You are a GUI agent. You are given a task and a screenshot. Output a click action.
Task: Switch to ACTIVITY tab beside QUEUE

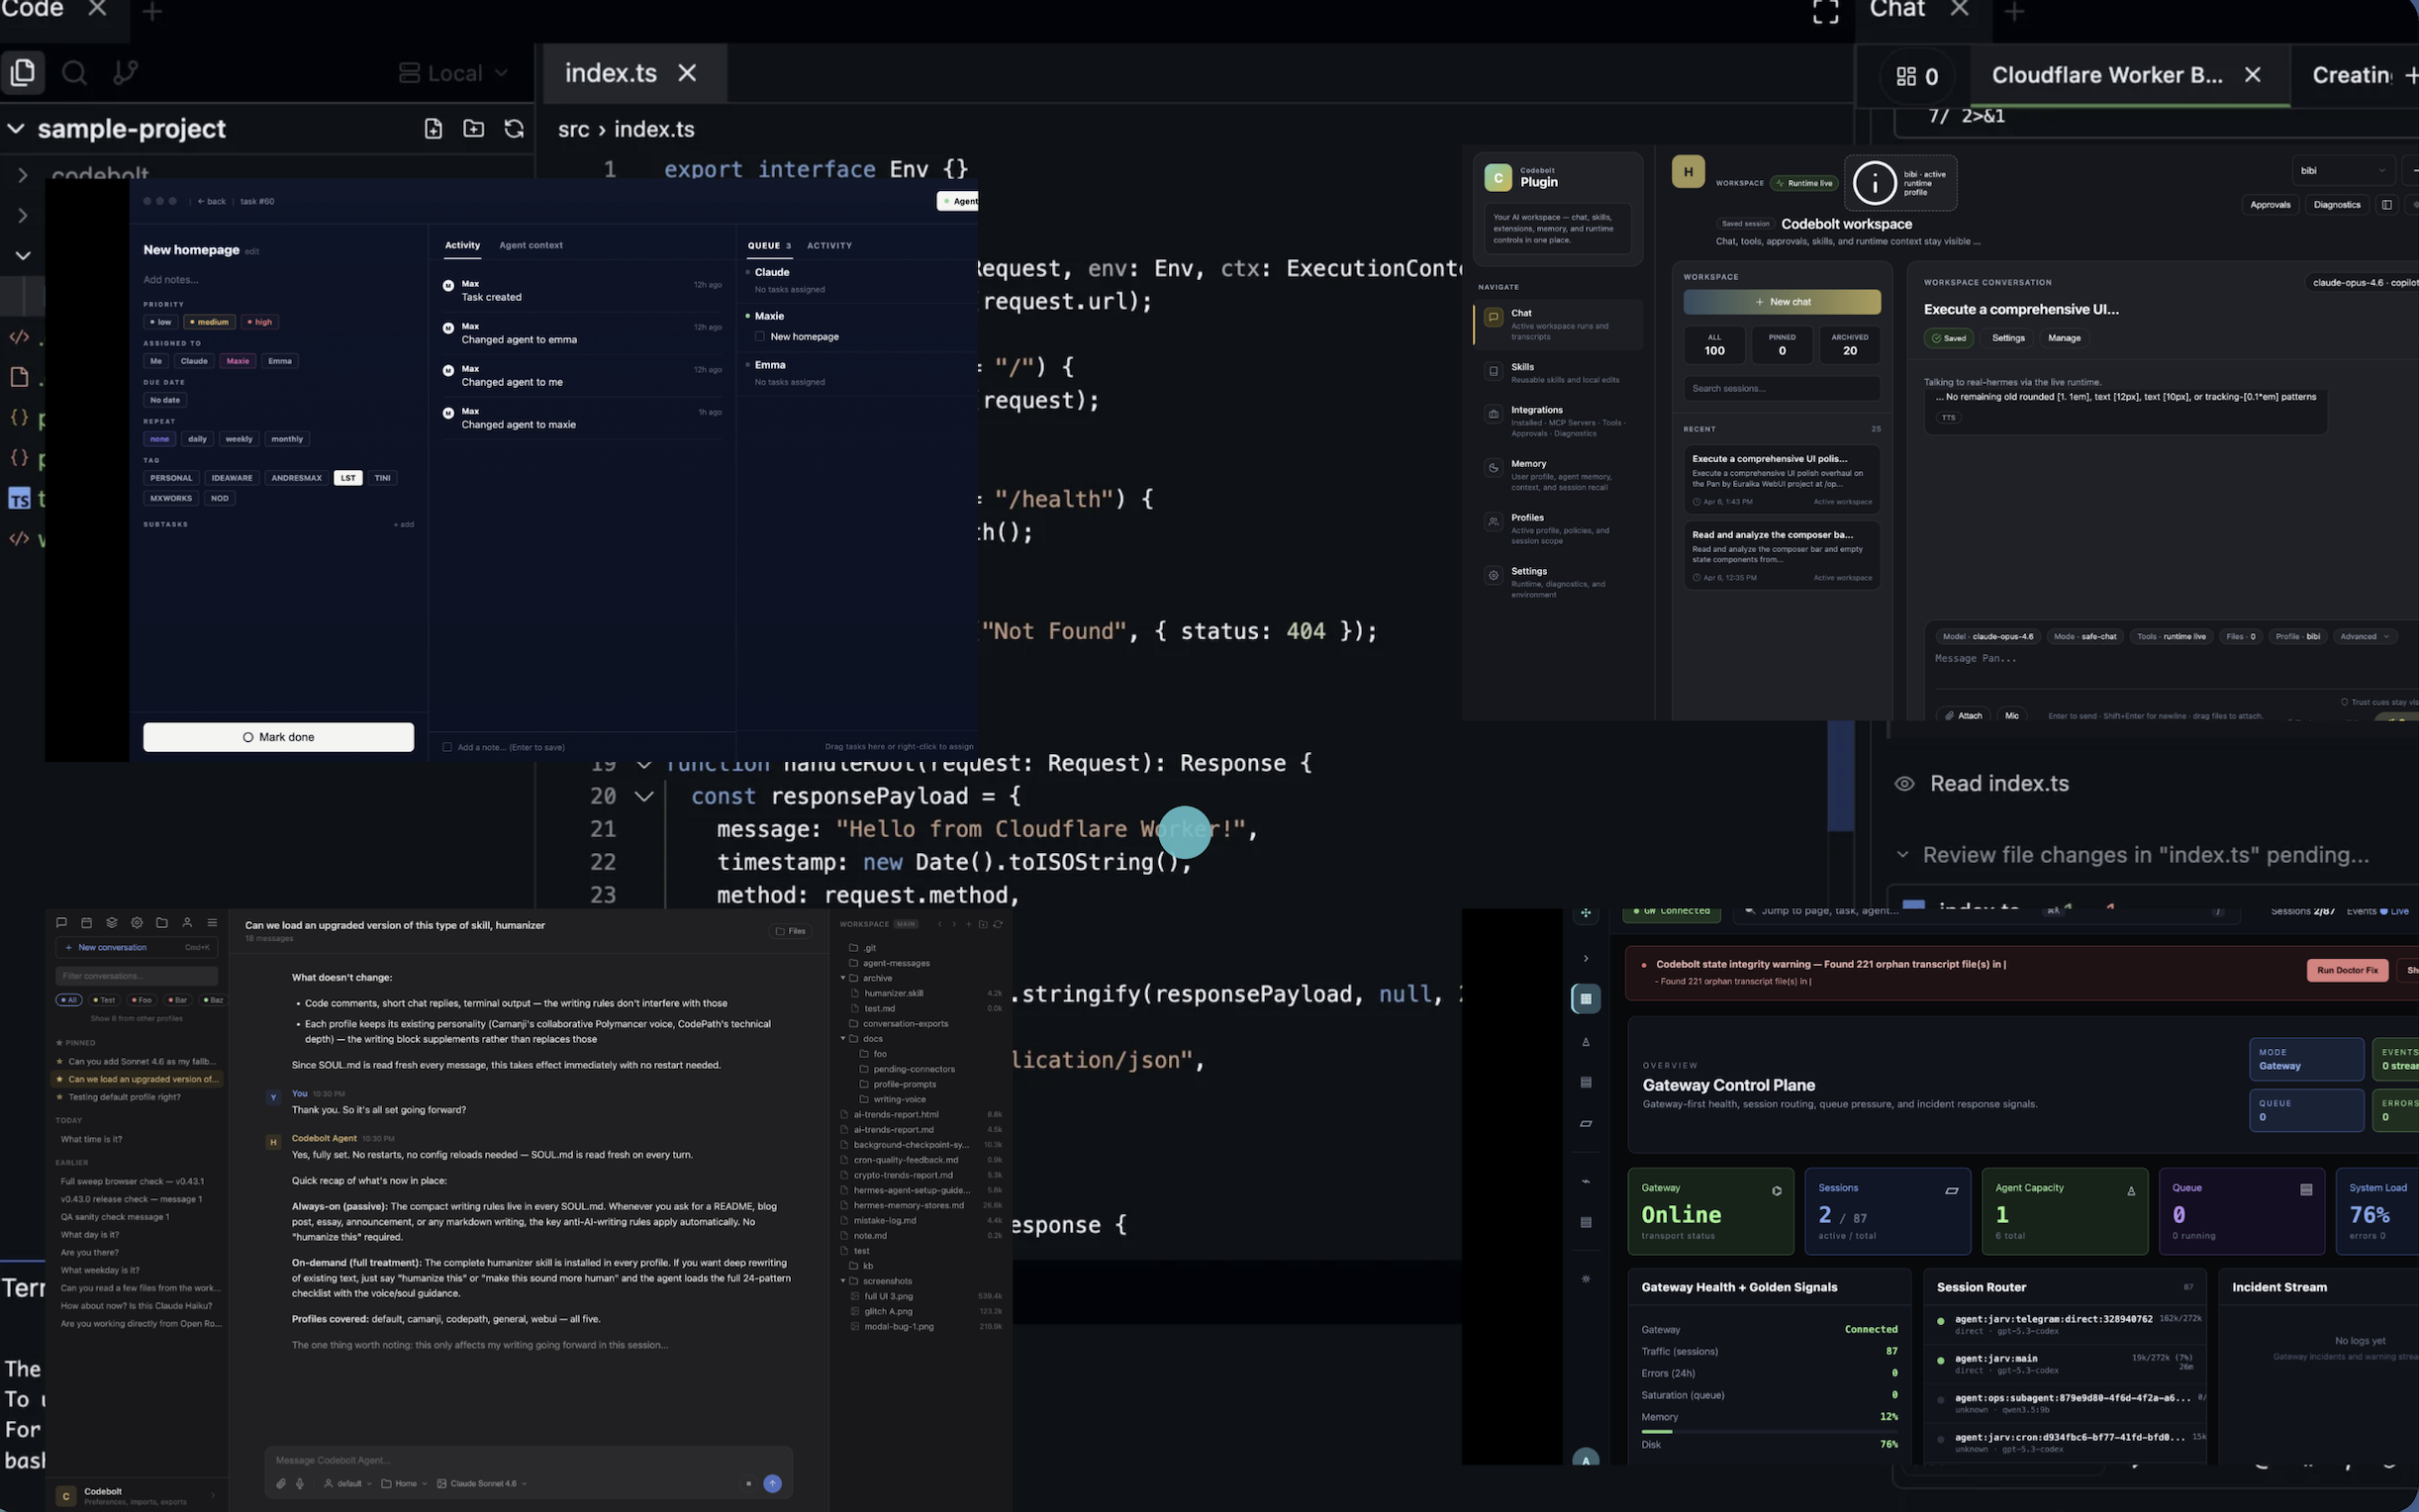point(829,245)
